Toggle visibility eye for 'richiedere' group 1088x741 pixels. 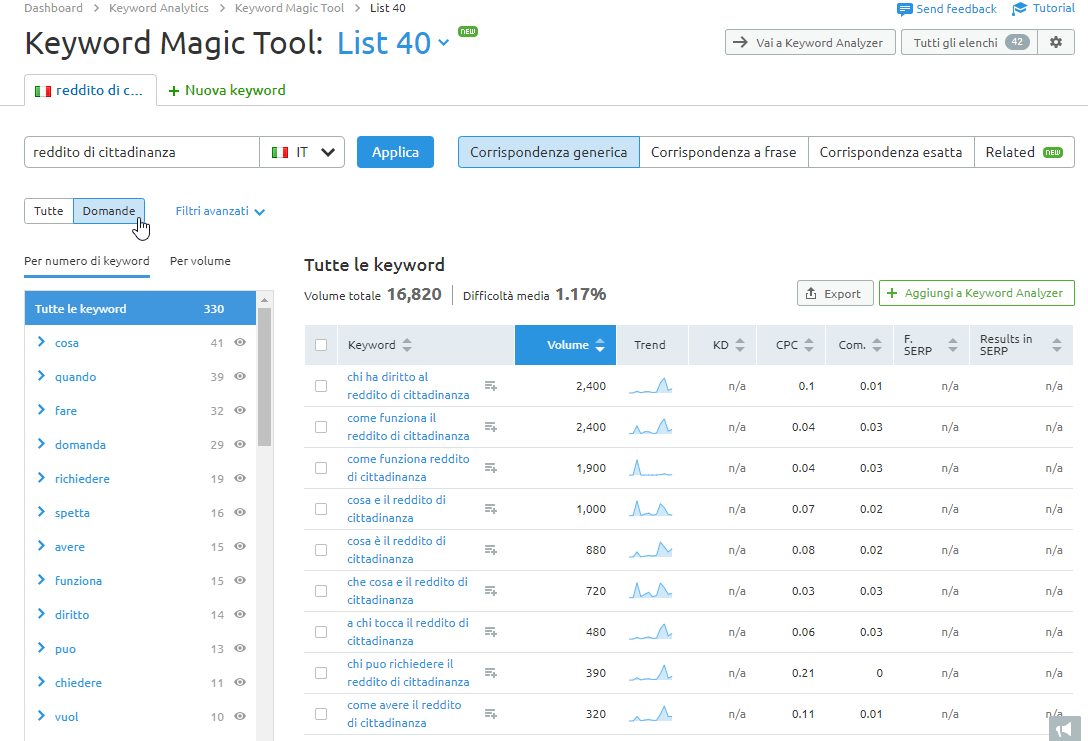pyautogui.click(x=240, y=478)
